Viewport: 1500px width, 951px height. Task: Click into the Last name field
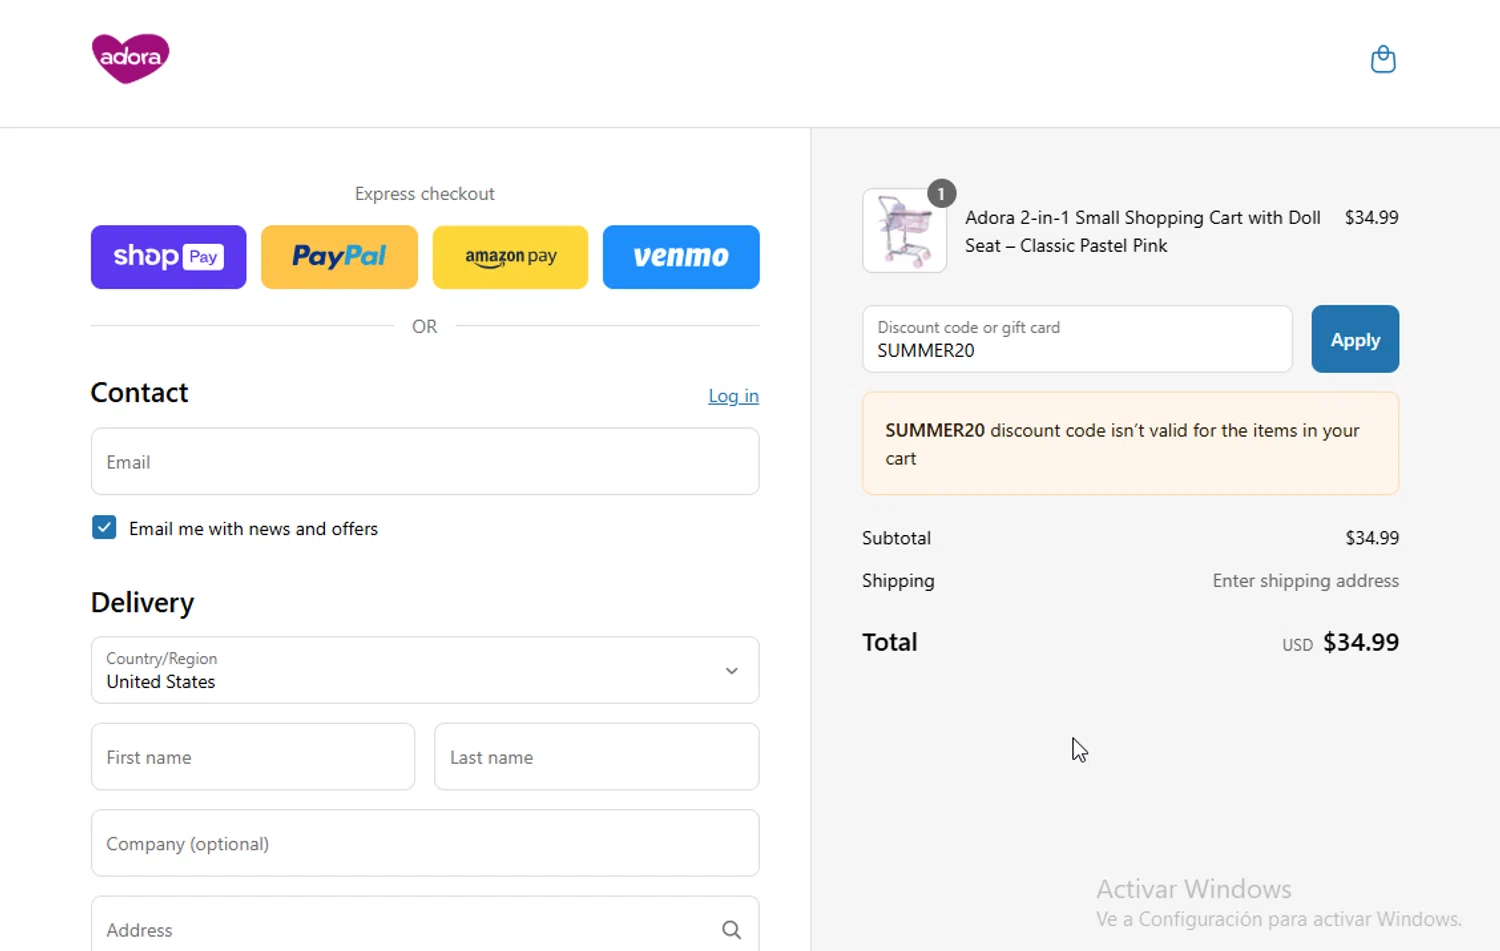[x=596, y=757]
